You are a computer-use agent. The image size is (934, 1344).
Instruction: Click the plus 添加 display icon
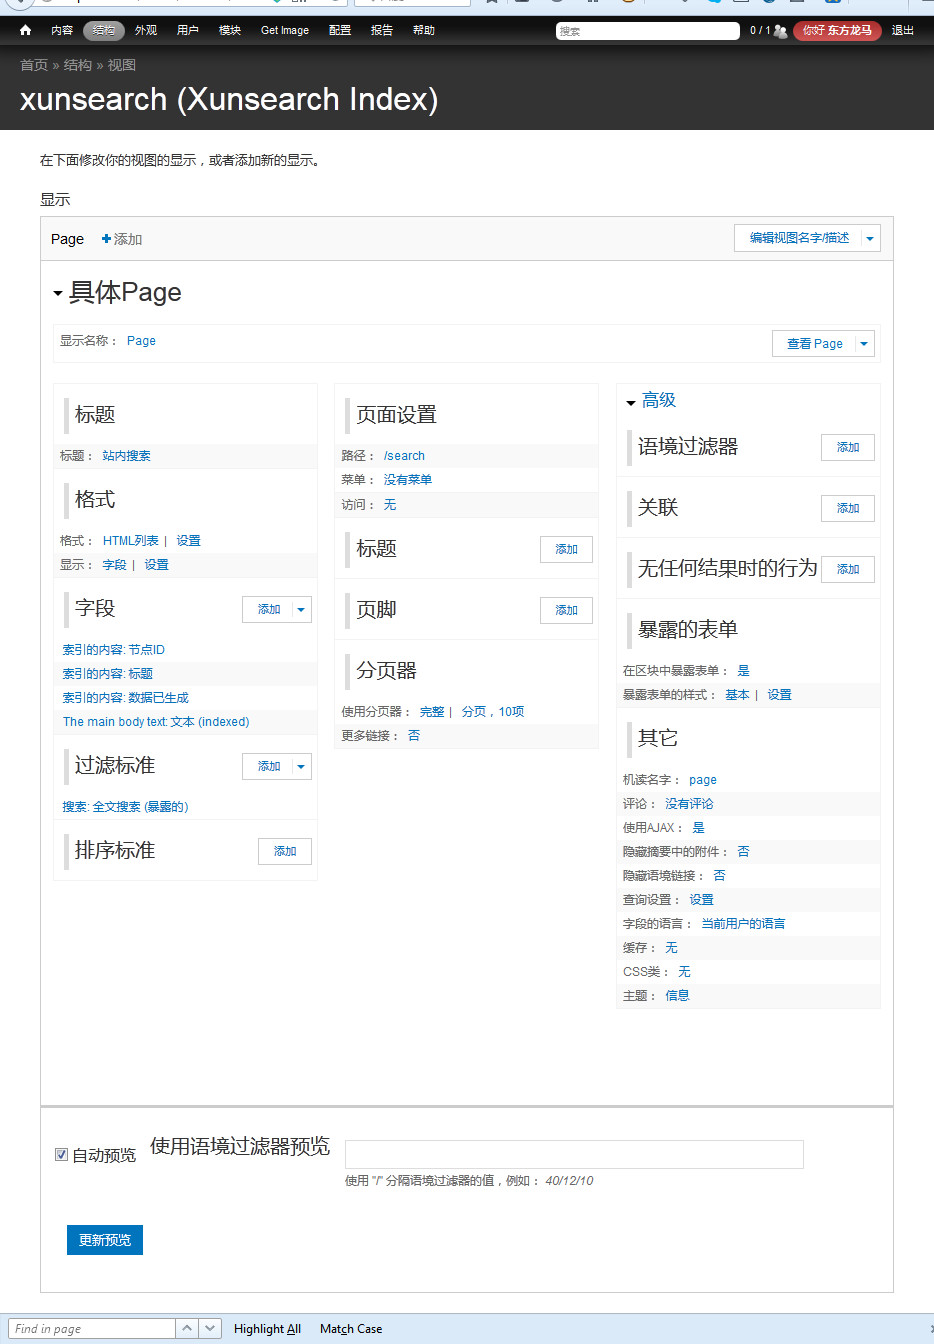106,239
